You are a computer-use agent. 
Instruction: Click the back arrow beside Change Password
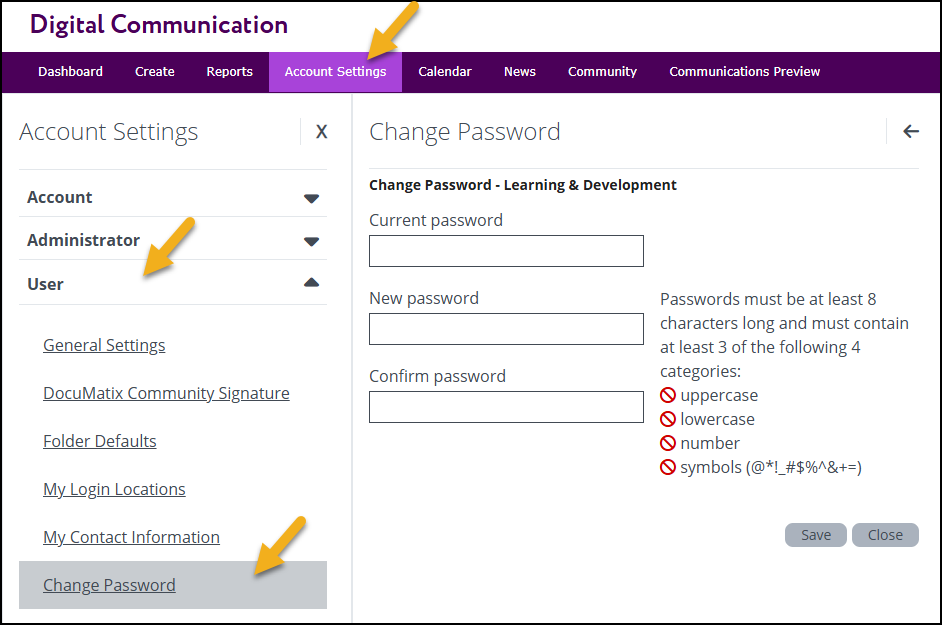(911, 132)
